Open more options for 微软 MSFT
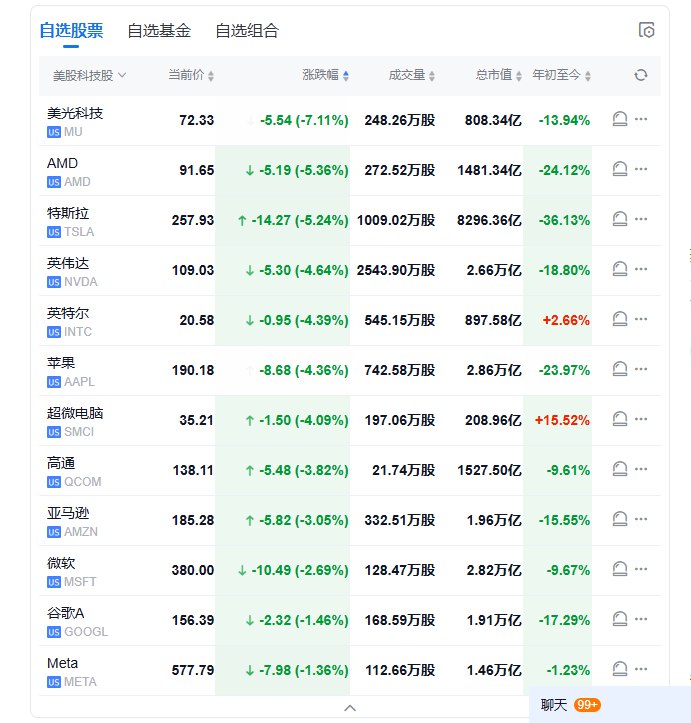The height and width of the screenshot is (723, 691). [641, 569]
